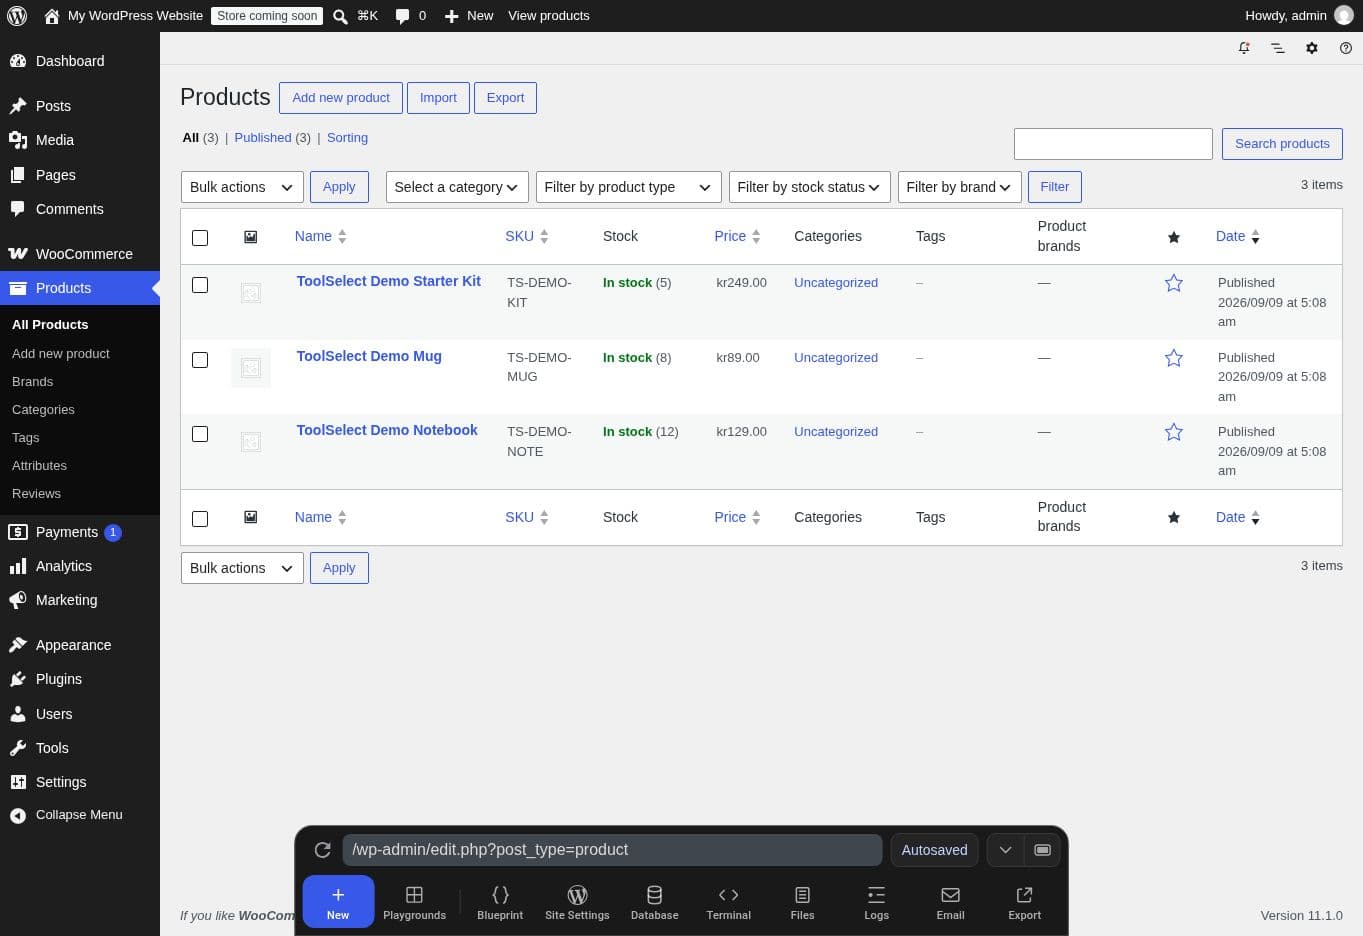Click the refresh icon beside URL bar
This screenshot has width=1363, height=936.
pos(322,850)
